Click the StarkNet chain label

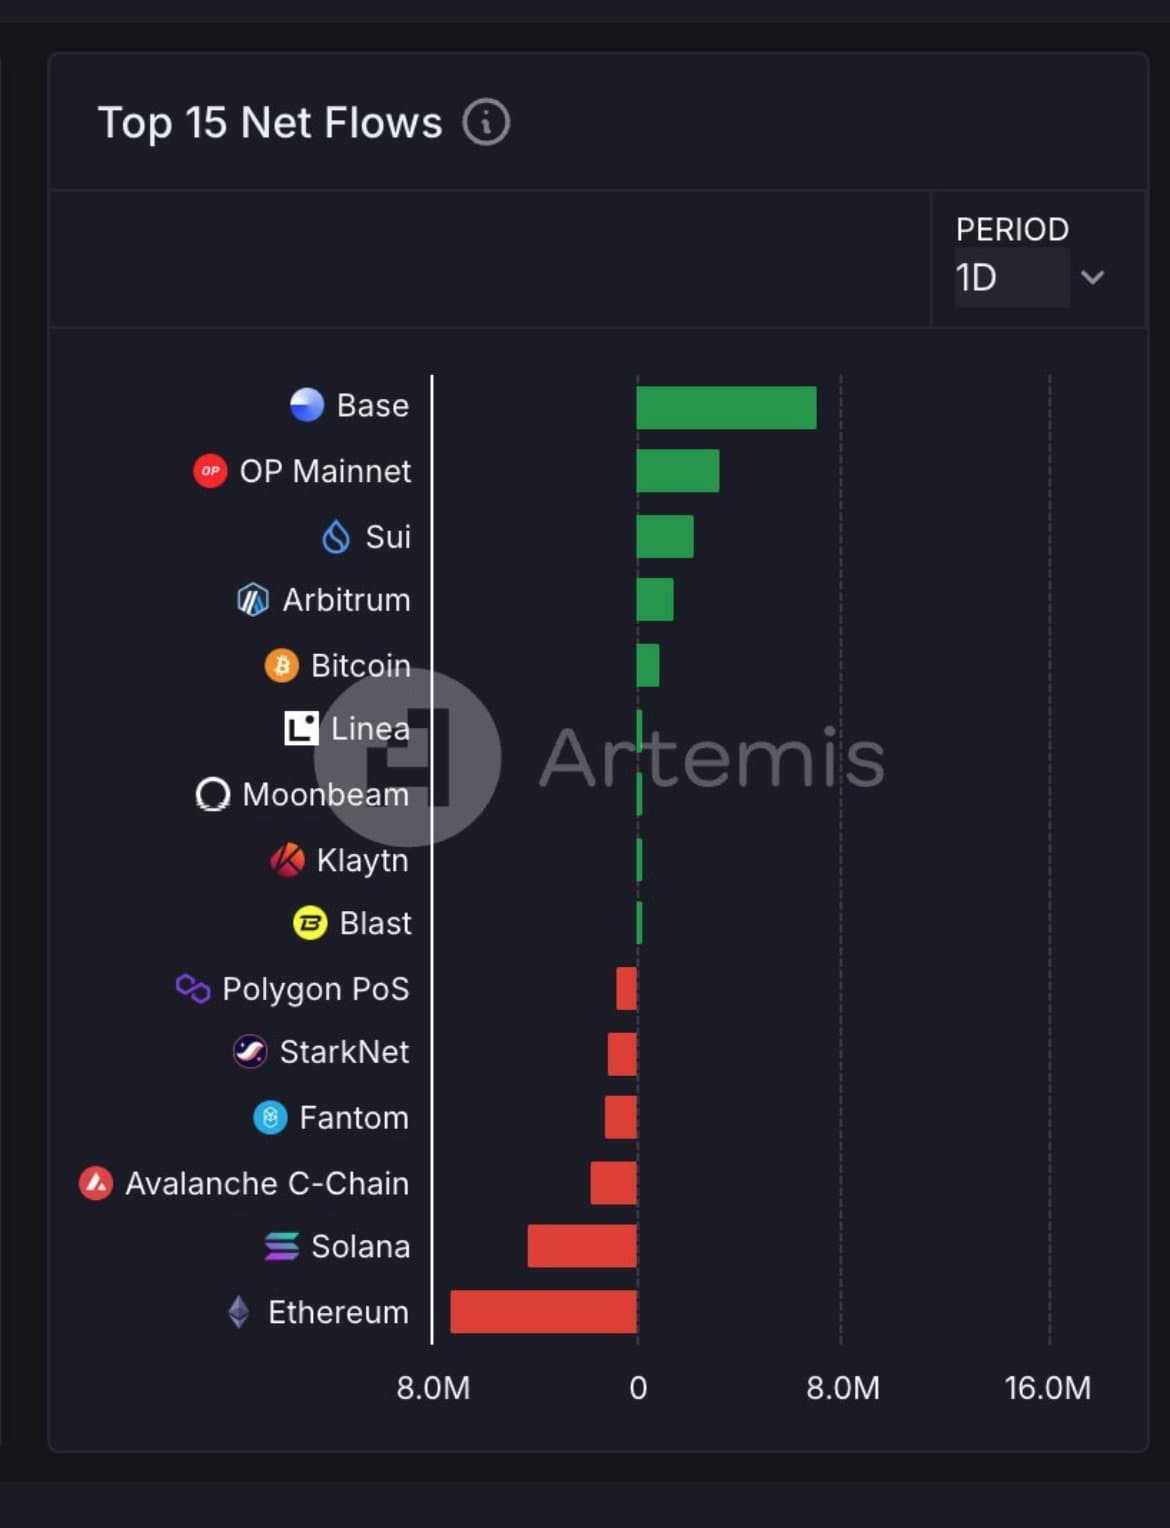(x=344, y=1052)
